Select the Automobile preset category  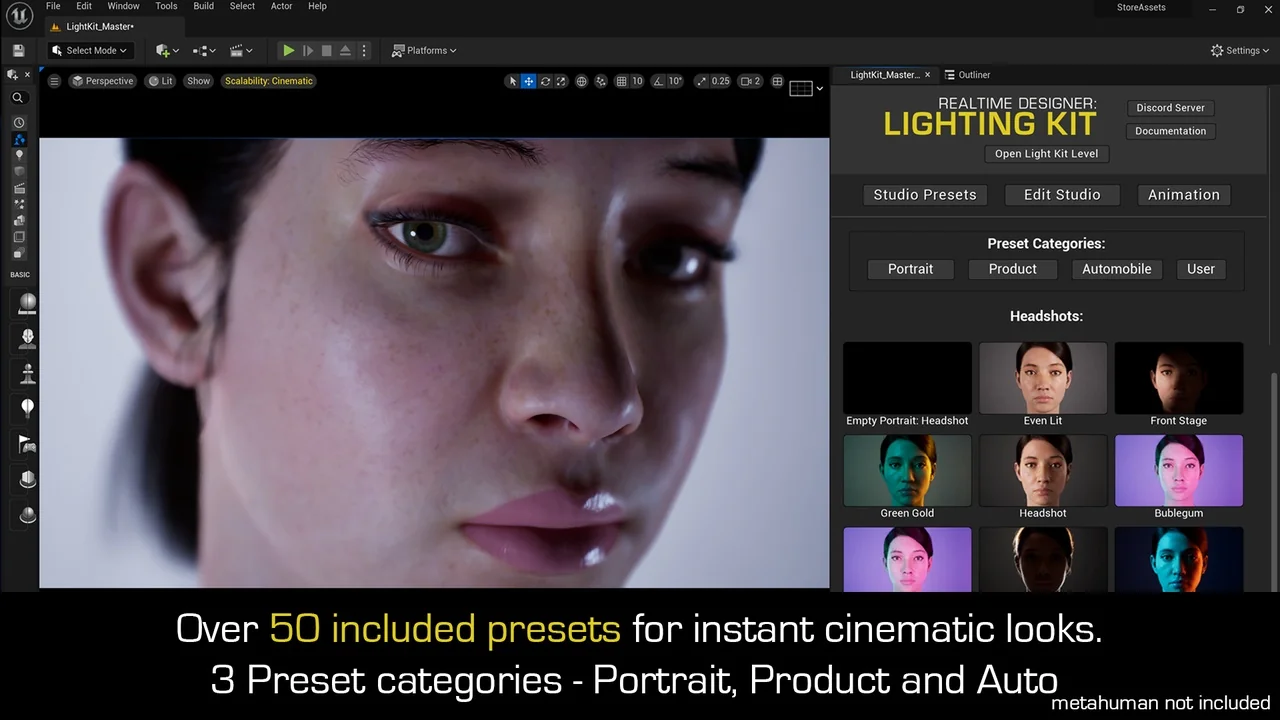coord(1116,269)
